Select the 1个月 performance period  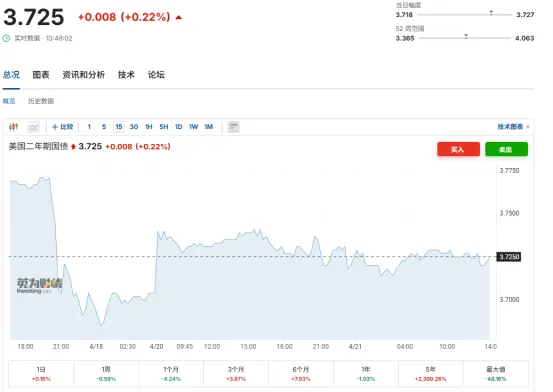pyautogui.click(x=171, y=374)
